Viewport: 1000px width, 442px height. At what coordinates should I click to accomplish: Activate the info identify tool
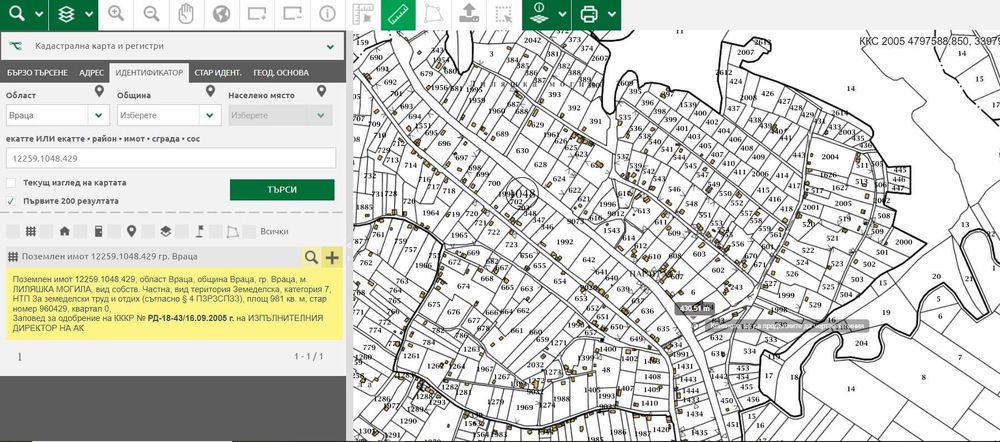(x=327, y=14)
